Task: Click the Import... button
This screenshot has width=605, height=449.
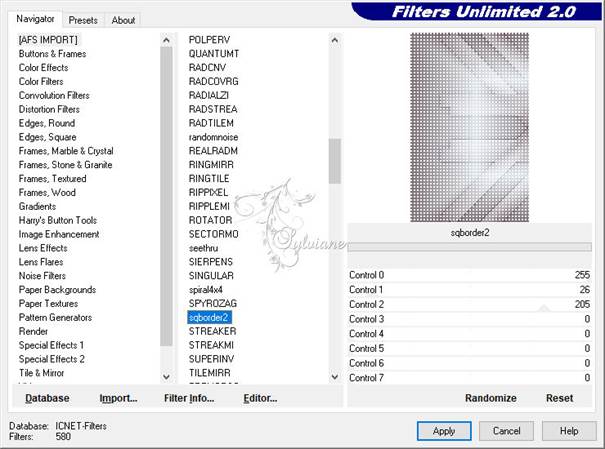Action: click(118, 398)
